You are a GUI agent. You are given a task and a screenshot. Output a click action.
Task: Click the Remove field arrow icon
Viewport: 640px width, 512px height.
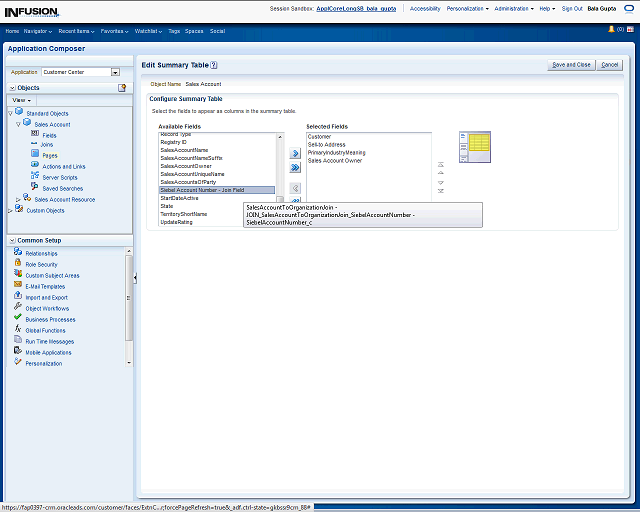pyautogui.click(x=295, y=188)
